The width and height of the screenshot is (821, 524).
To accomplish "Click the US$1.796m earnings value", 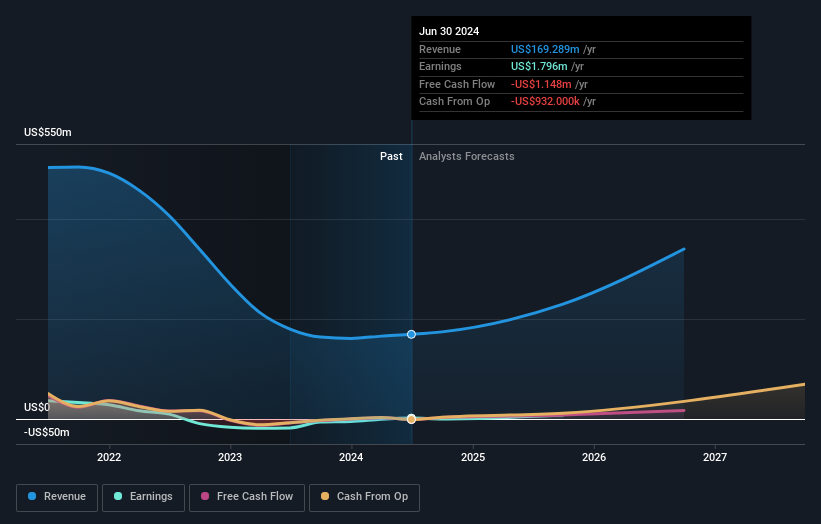I will [x=539, y=66].
